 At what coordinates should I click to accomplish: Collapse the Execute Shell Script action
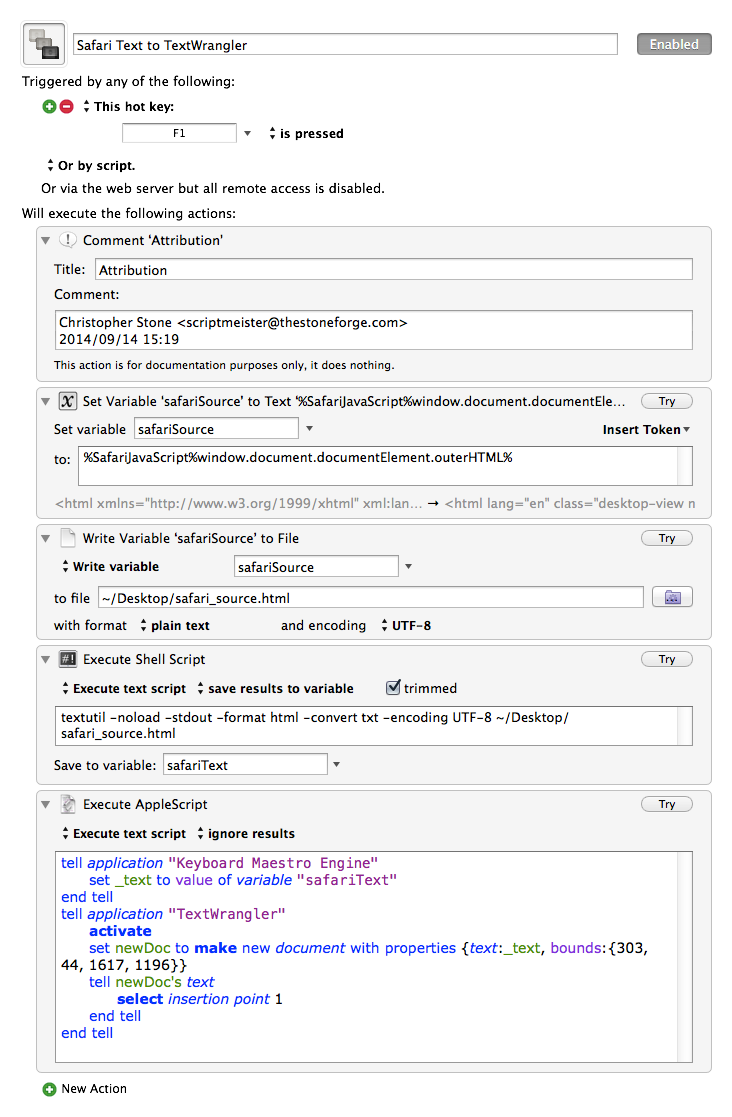tap(46, 660)
